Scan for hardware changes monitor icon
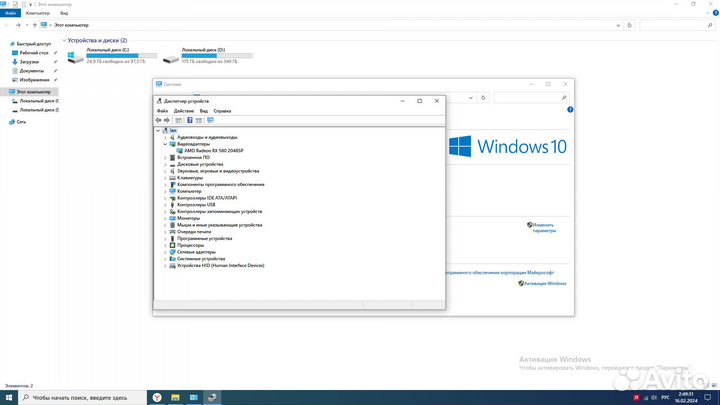This screenshot has width=720, height=405. tap(210, 120)
